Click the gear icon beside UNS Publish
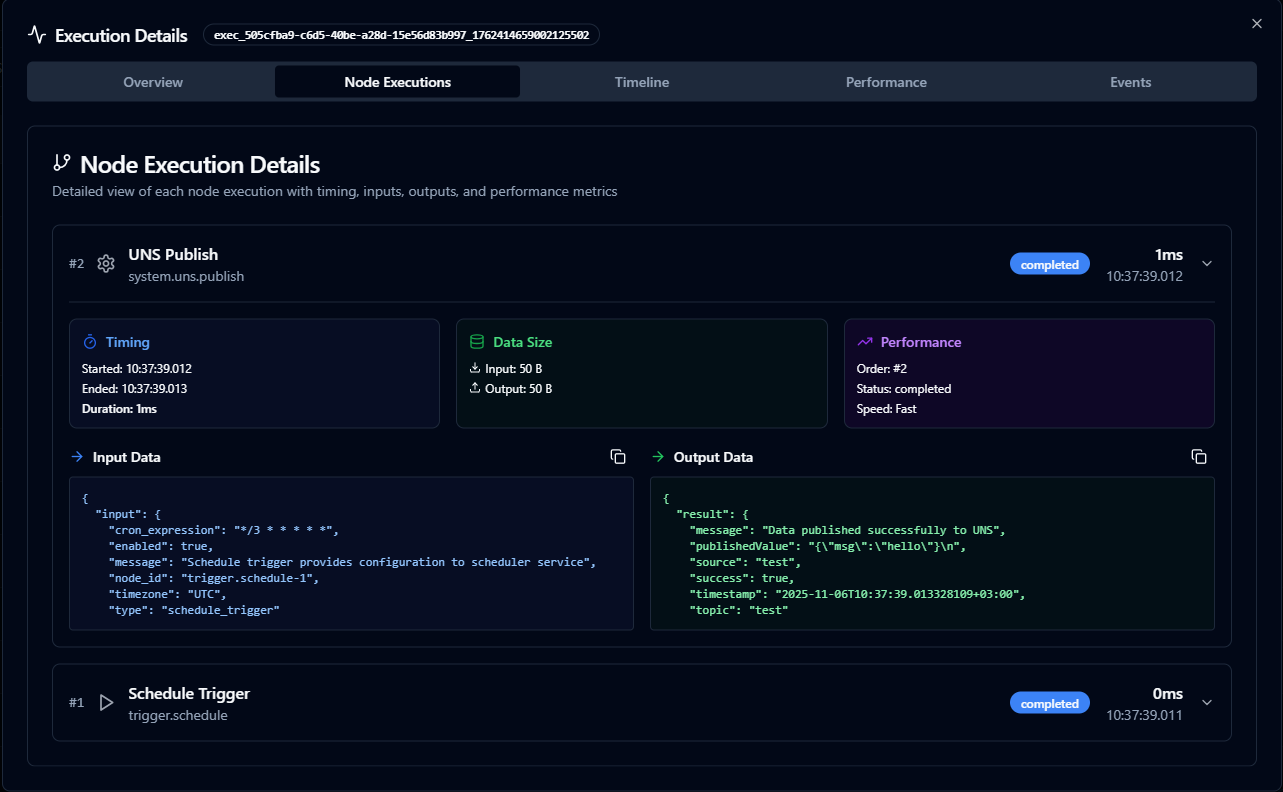This screenshot has height=792, width=1283. 106,264
